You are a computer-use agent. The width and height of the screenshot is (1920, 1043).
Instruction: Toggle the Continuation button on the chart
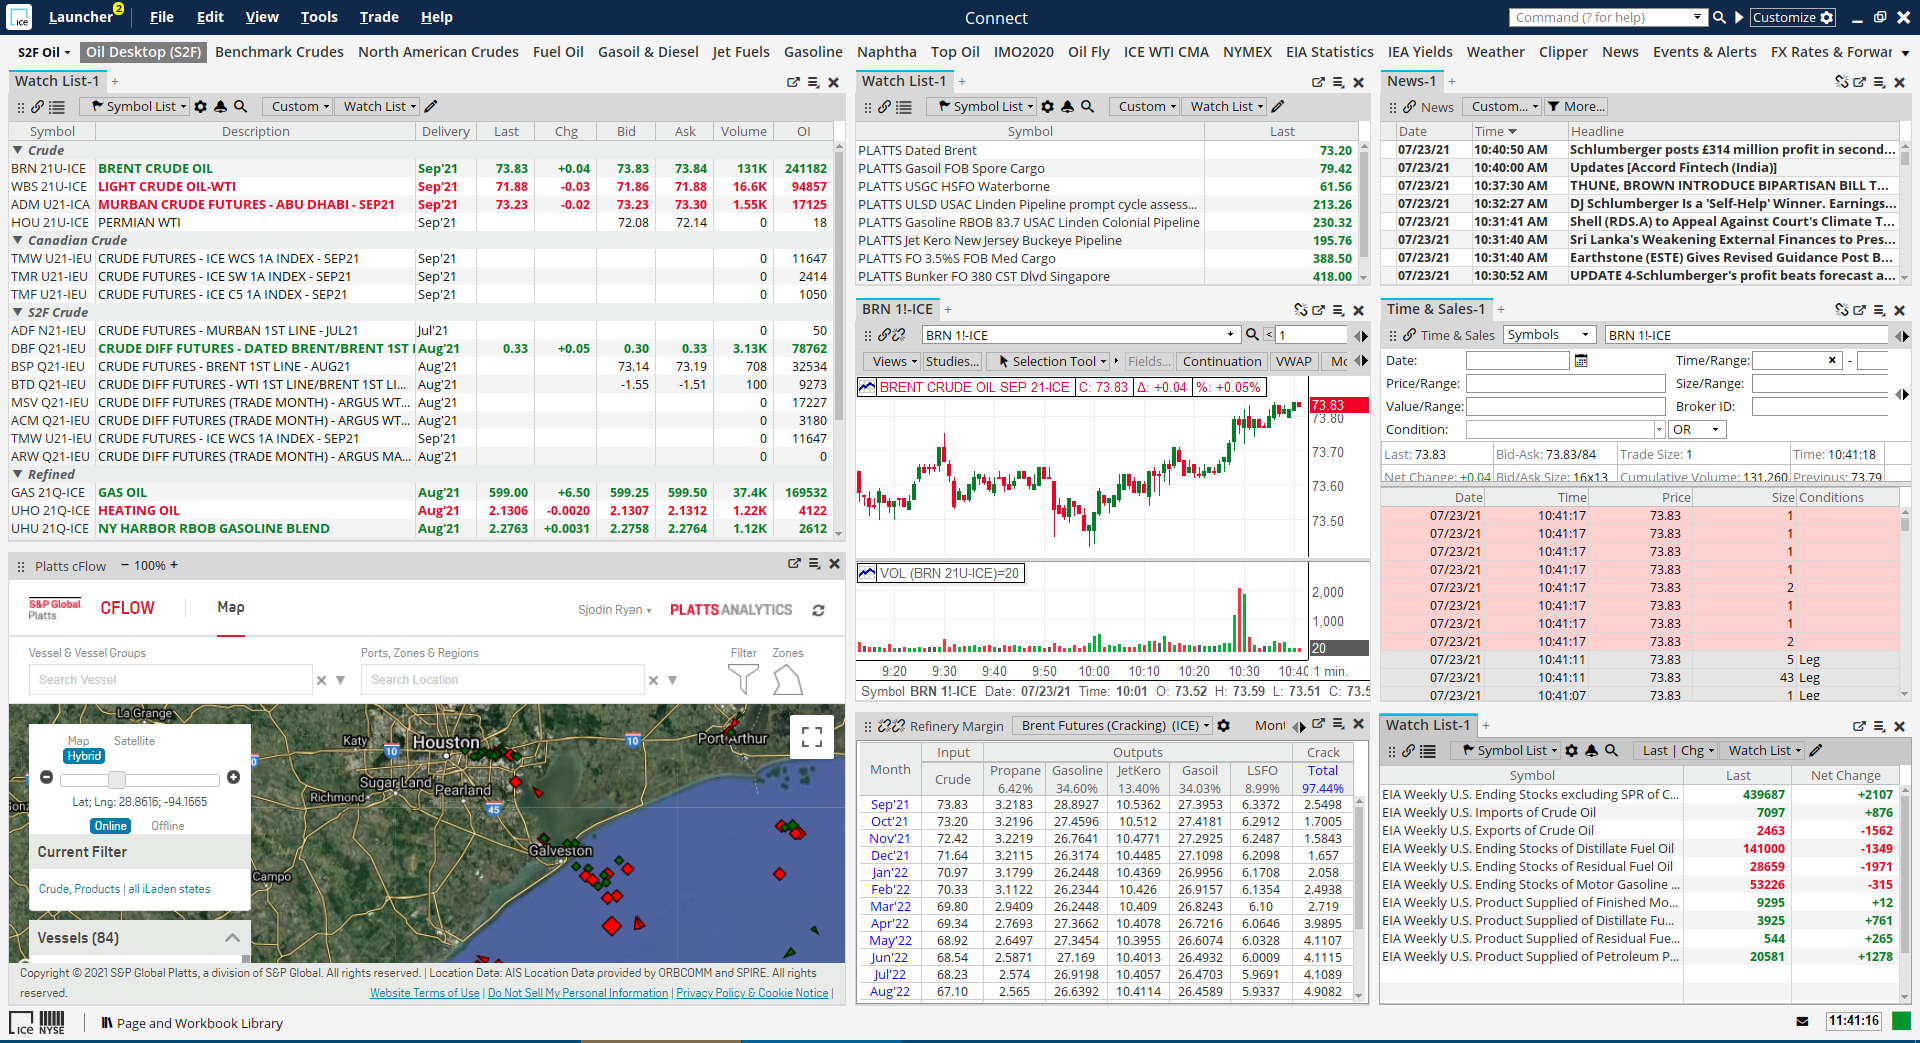pos(1222,361)
